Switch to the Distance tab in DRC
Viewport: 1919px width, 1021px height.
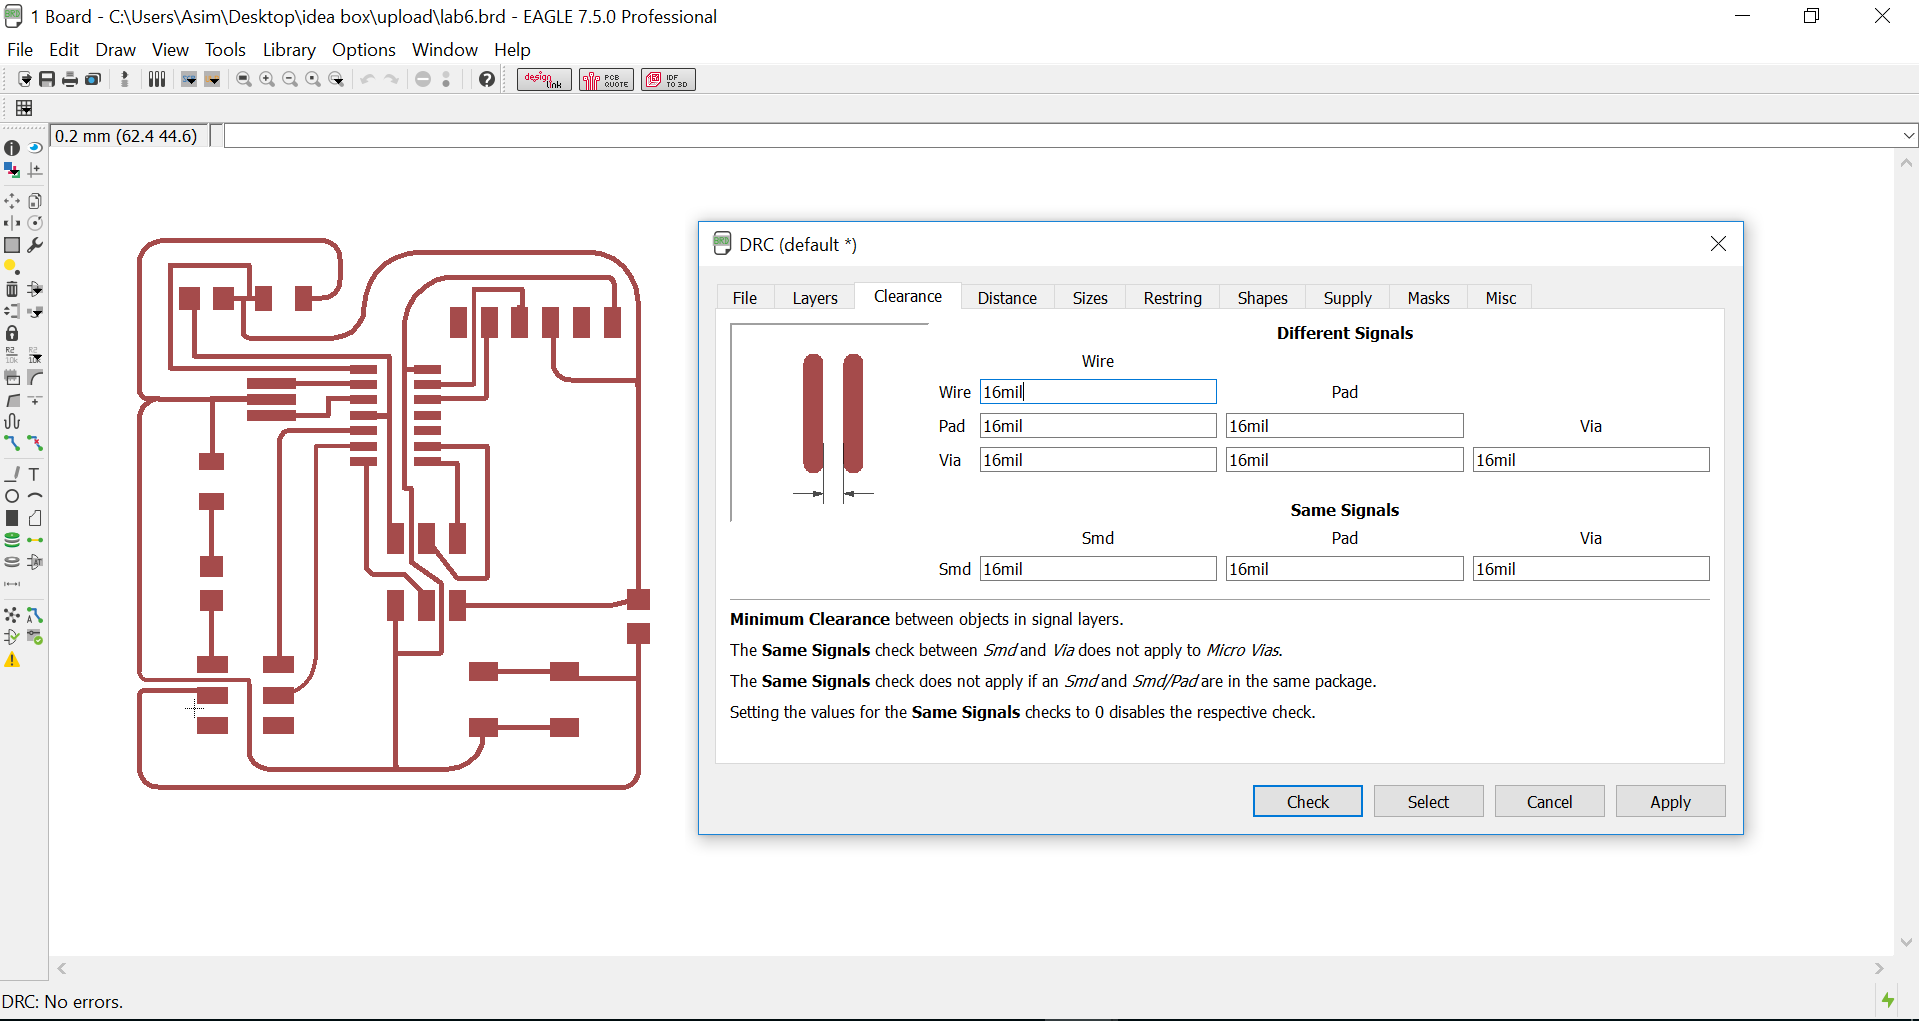click(x=1007, y=298)
